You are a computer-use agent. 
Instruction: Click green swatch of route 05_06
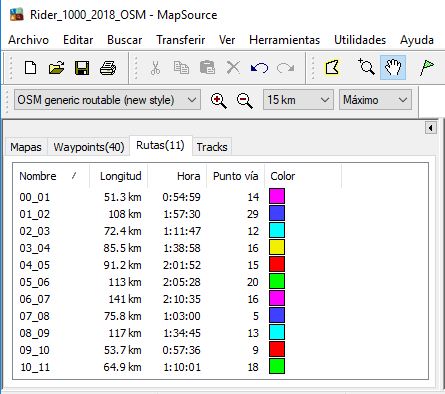tap(277, 281)
